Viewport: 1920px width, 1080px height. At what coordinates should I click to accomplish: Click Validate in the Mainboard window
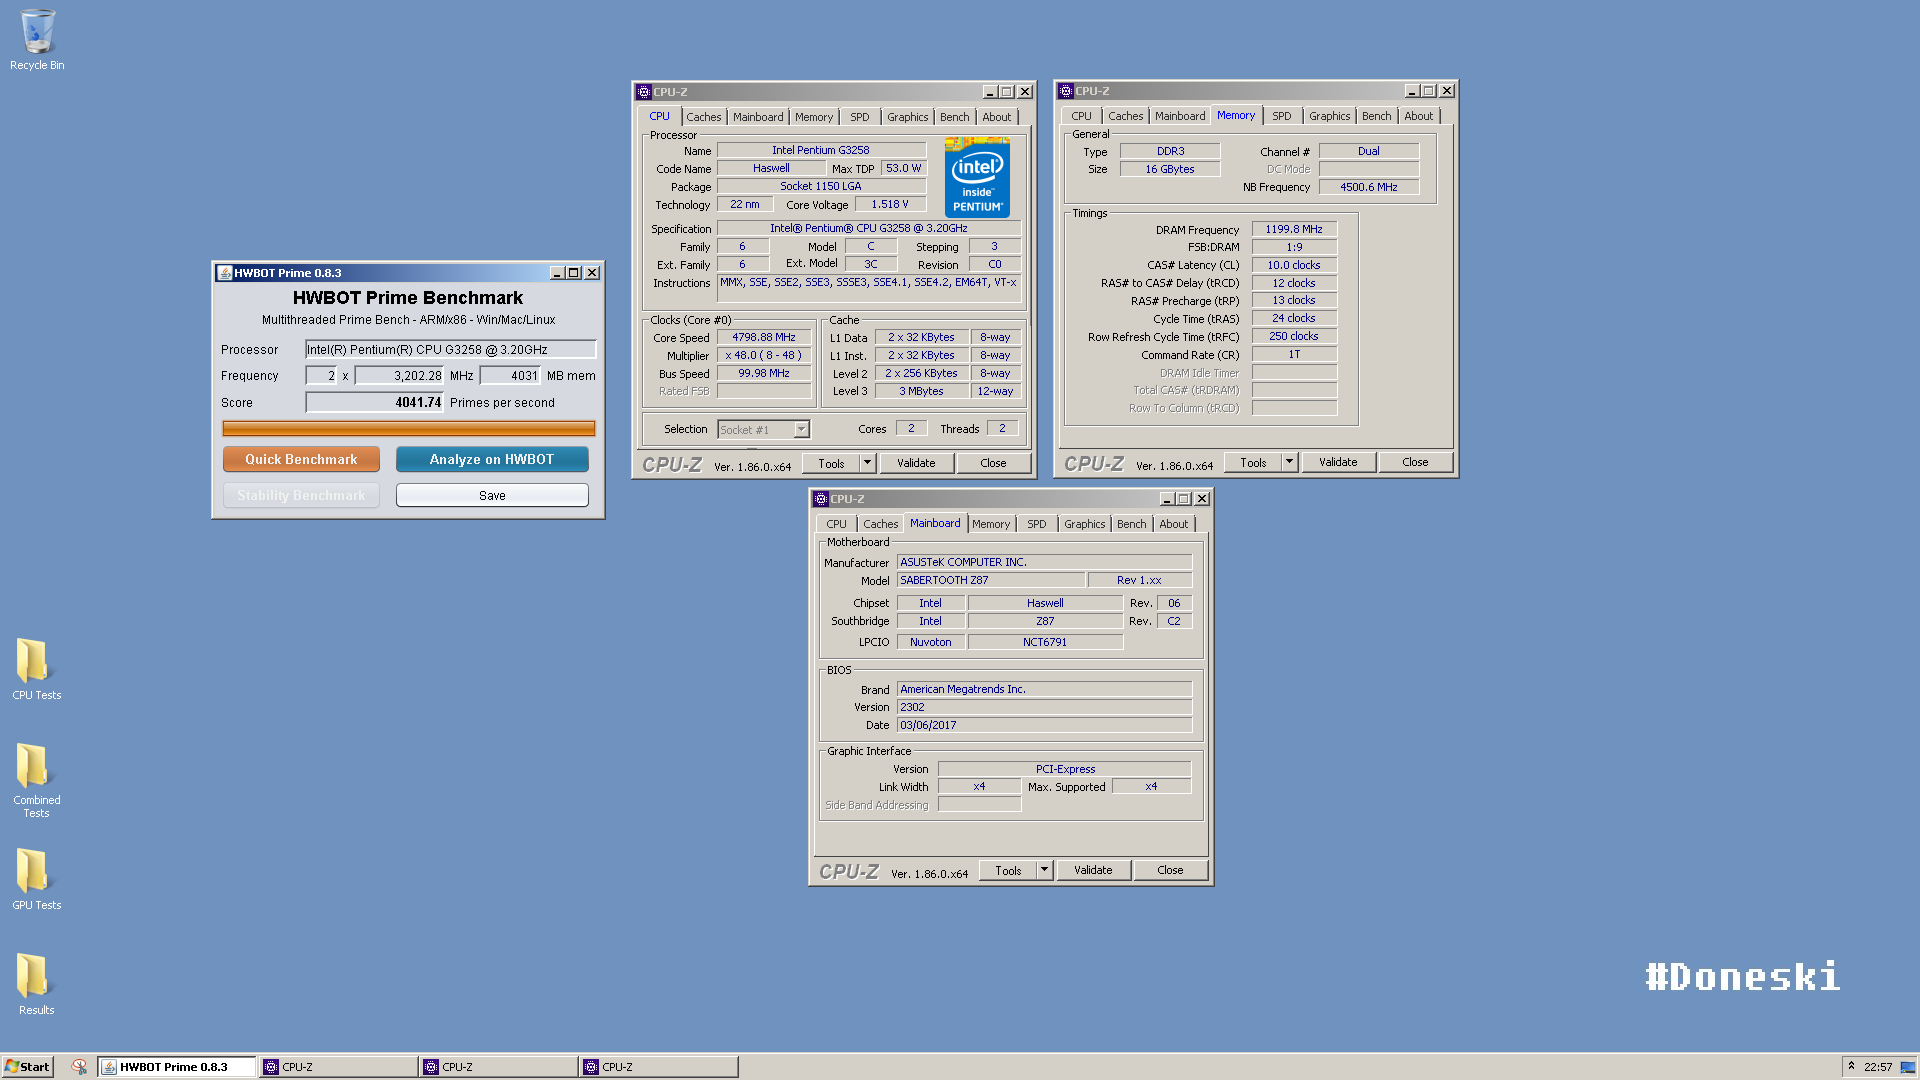pyautogui.click(x=1093, y=870)
